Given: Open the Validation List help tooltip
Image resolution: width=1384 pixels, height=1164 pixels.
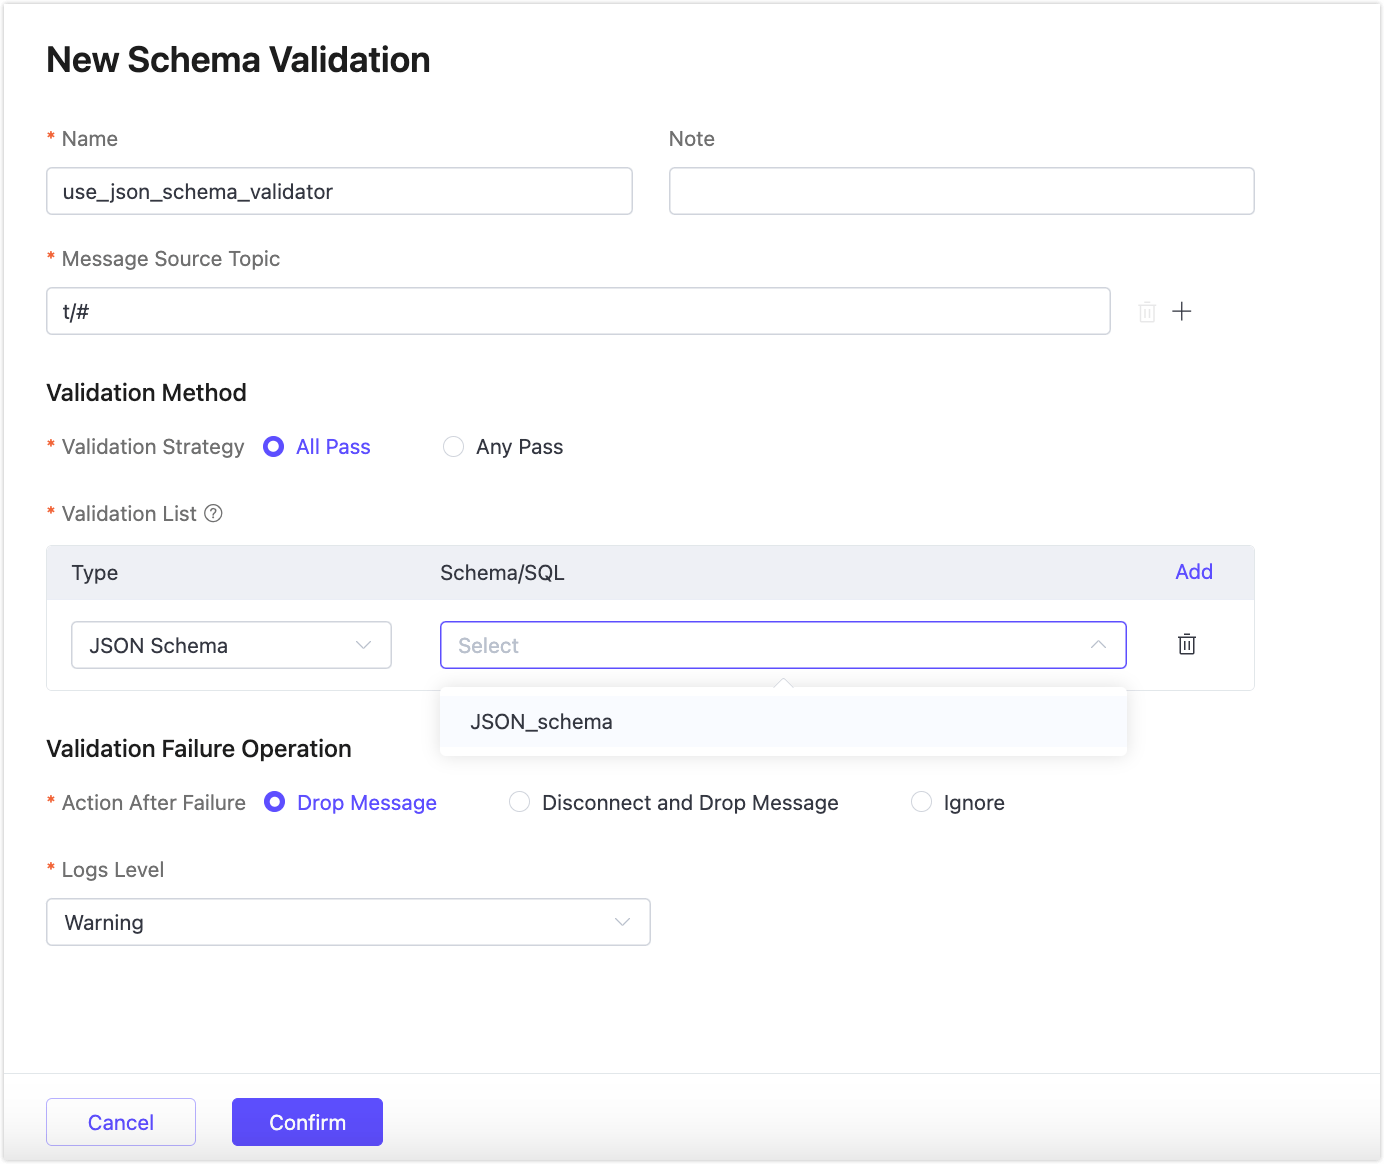Looking at the screenshot, I should (213, 513).
